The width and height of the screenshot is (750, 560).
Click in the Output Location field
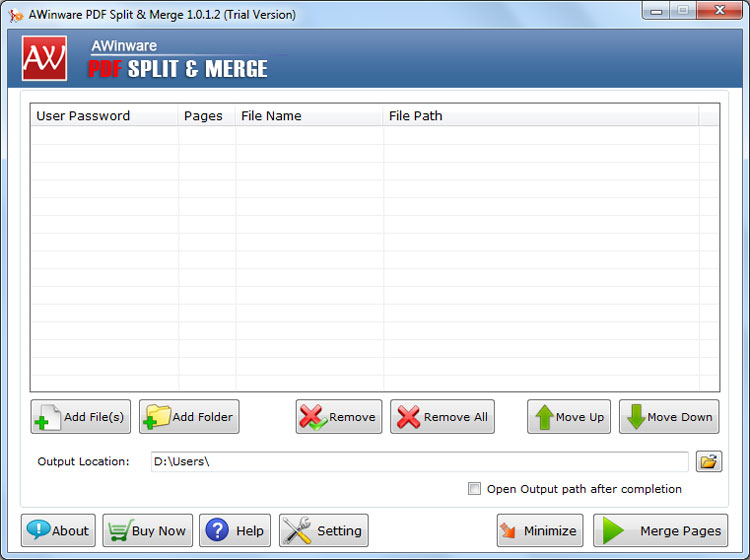419,461
